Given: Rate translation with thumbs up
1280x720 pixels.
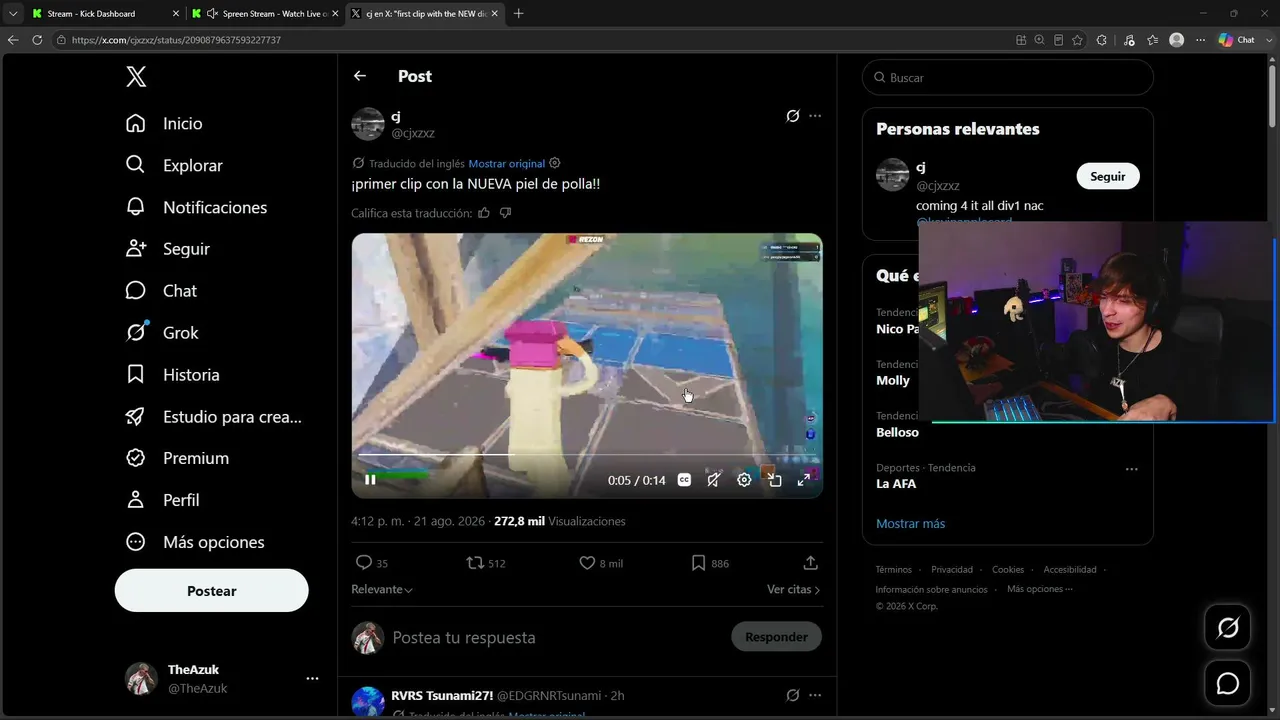Looking at the screenshot, I should click(x=484, y=213).
